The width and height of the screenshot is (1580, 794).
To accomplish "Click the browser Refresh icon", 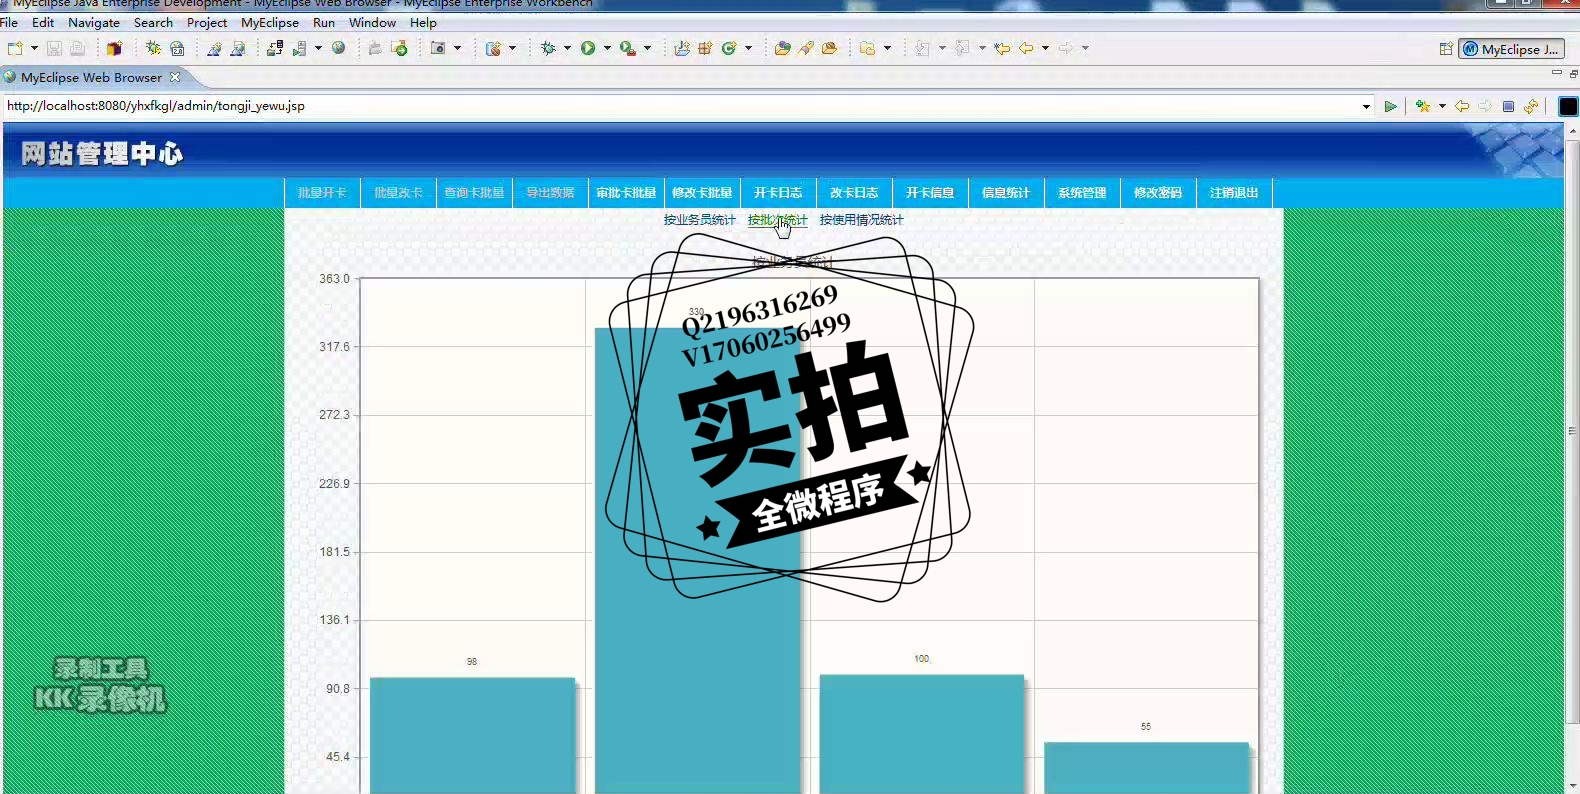I will point(1531,106).
